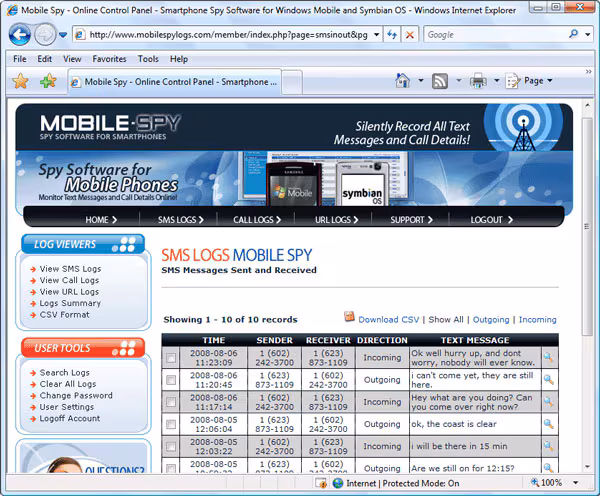Open the search provider dropdown arrow

(x=588, y=35)
